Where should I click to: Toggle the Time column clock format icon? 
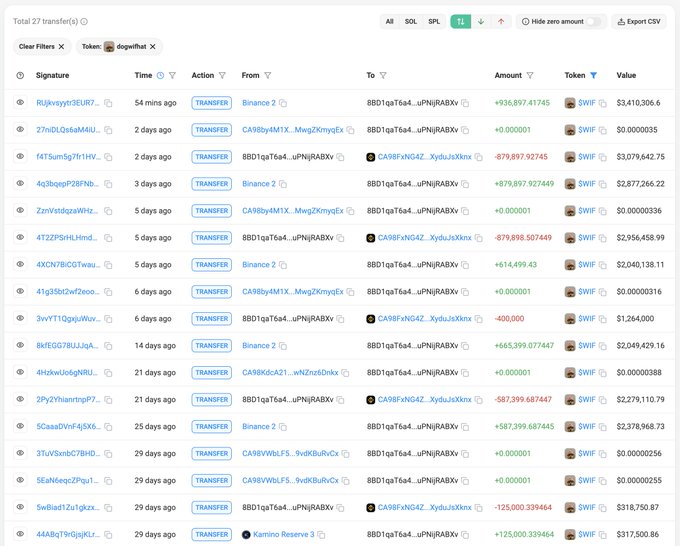click(x=160, y=75)
